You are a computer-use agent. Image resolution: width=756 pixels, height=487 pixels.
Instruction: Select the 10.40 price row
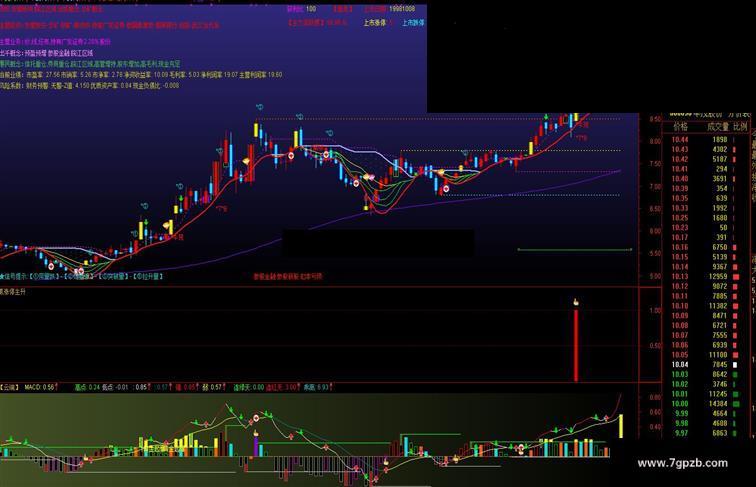coord(705,179)
